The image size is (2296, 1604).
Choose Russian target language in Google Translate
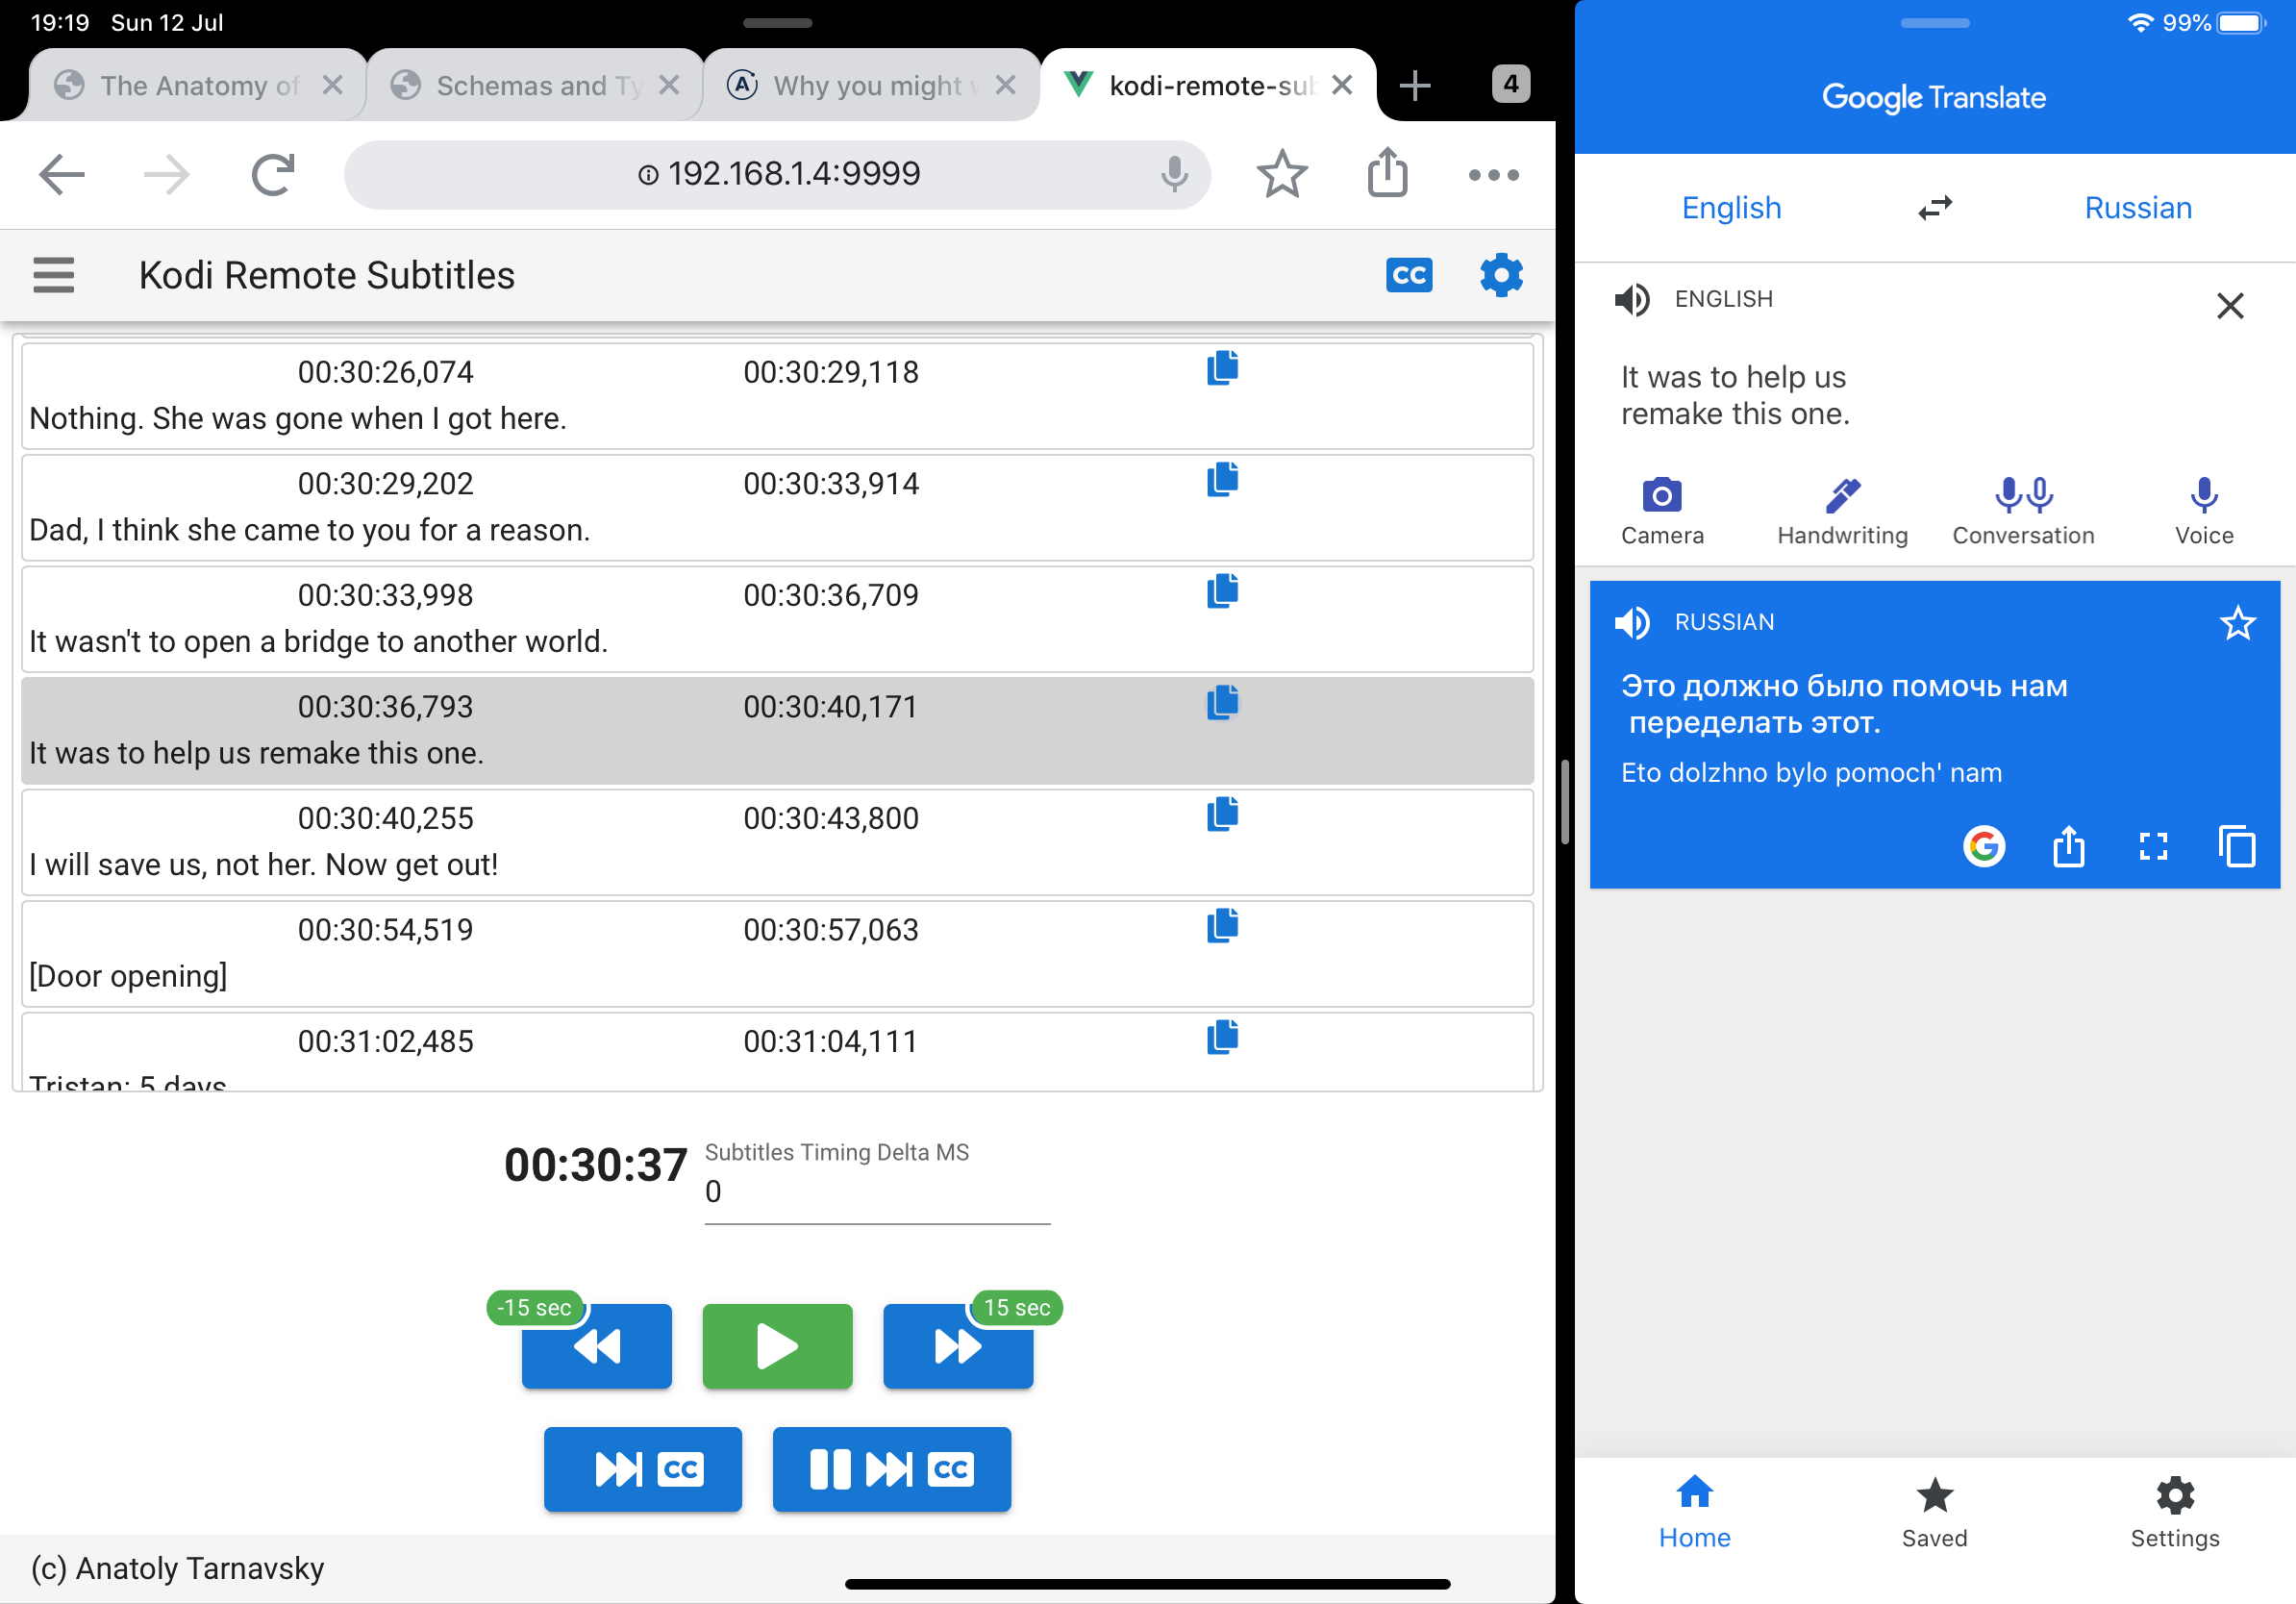pos(2137,208)
